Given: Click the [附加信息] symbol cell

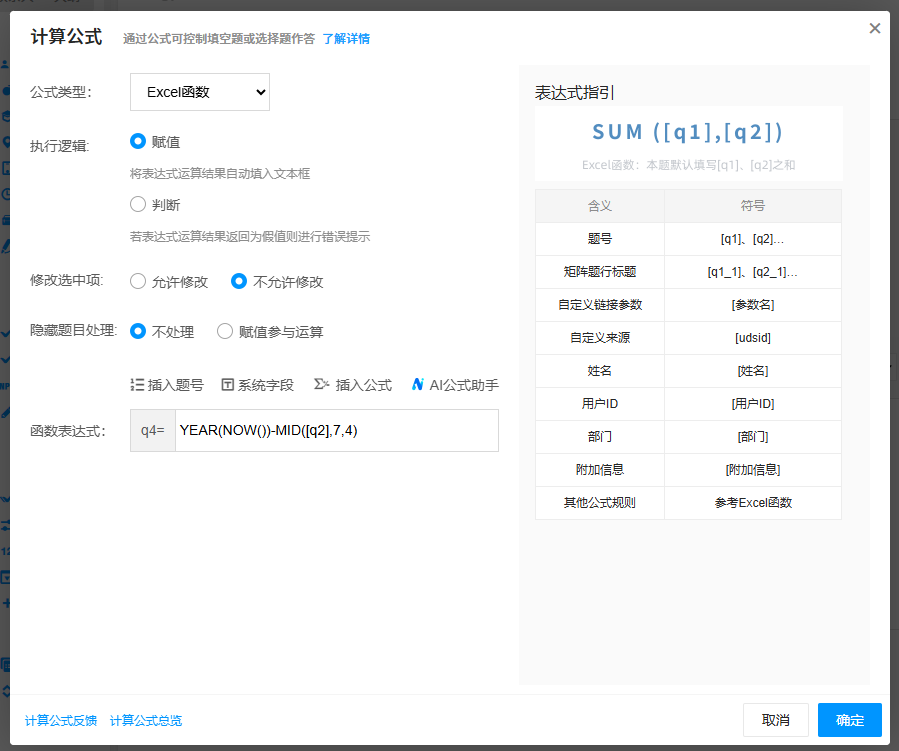Looking at the screenshot, I should tap(753, 470).
